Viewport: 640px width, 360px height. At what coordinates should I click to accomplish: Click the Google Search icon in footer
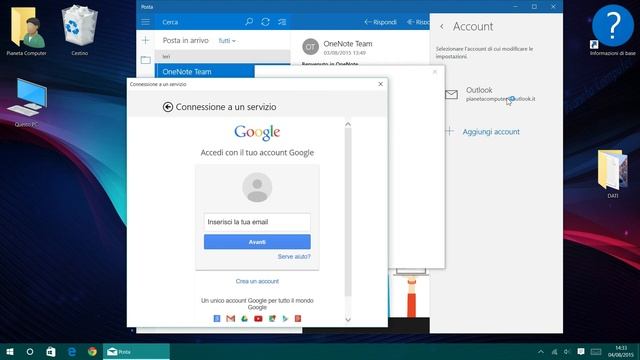click(x=217, y=318)
